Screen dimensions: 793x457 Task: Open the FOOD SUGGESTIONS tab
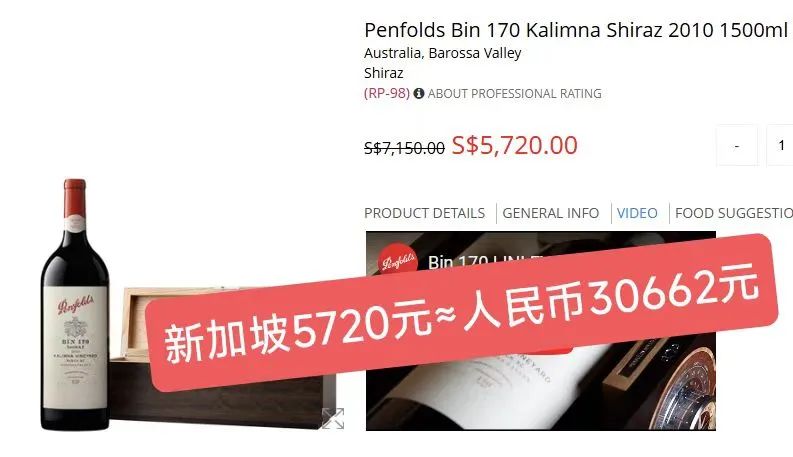(734, 213)
